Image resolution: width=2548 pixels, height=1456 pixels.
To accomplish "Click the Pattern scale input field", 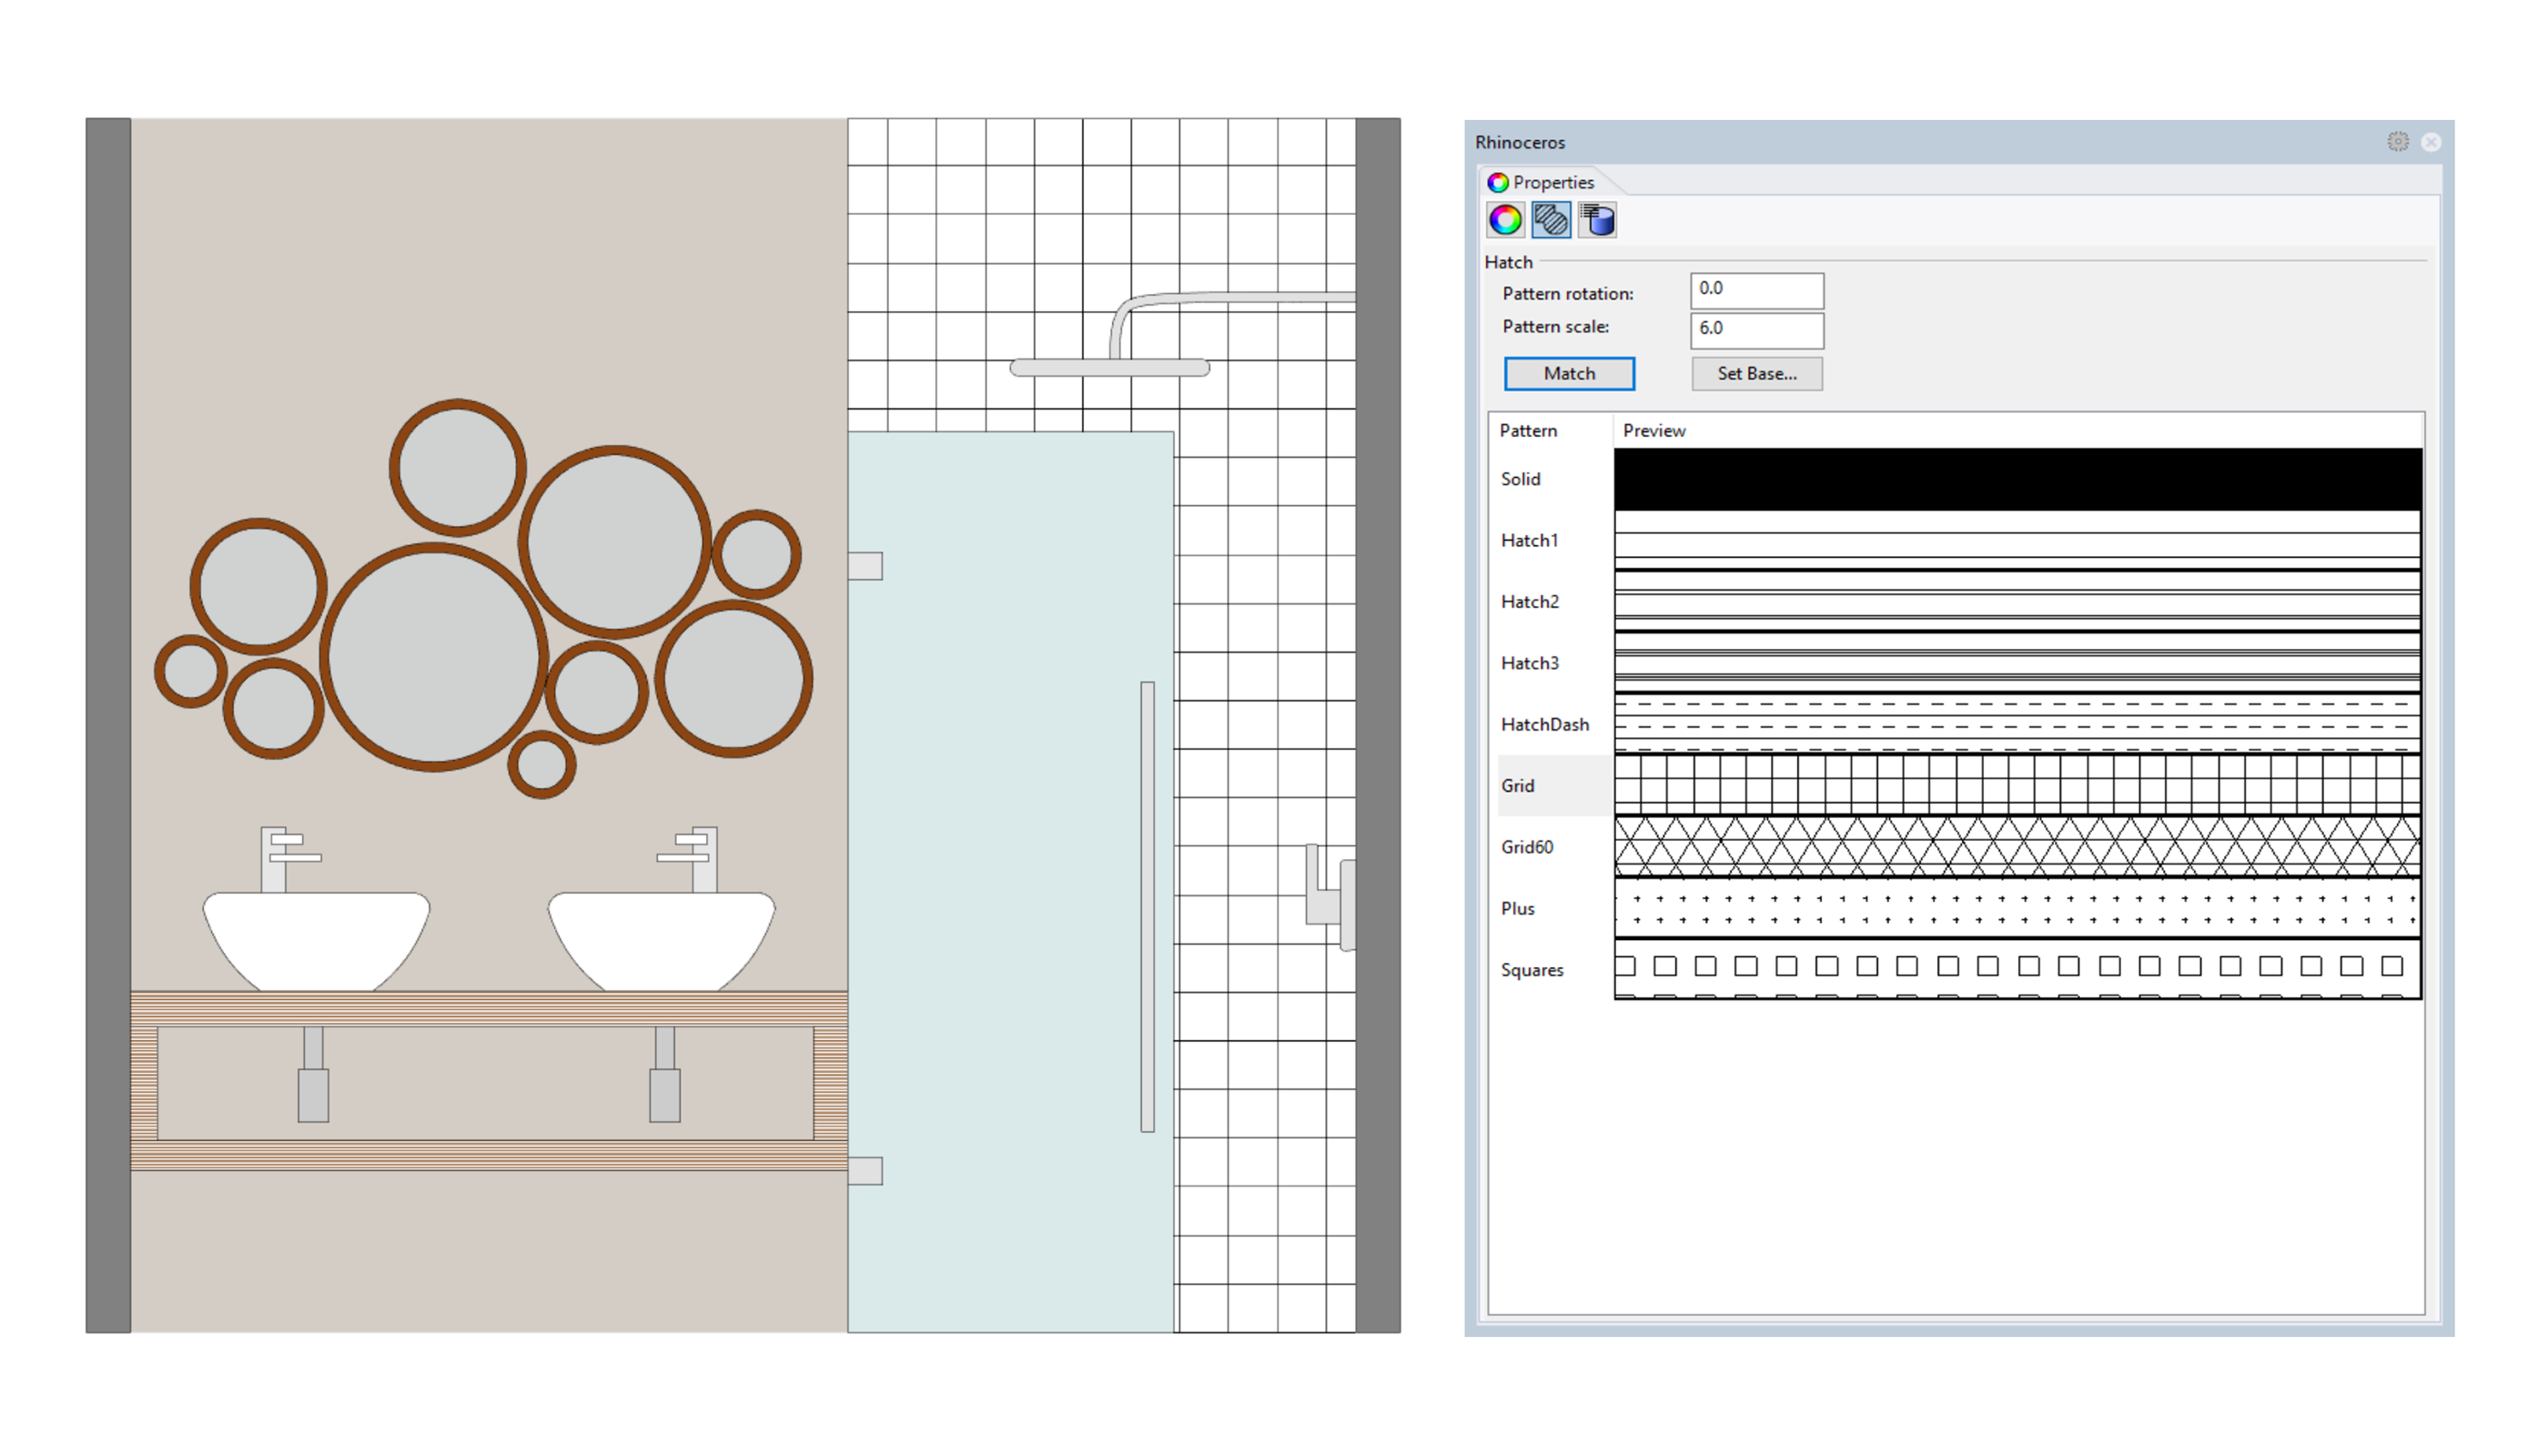I will [1756, 329].
